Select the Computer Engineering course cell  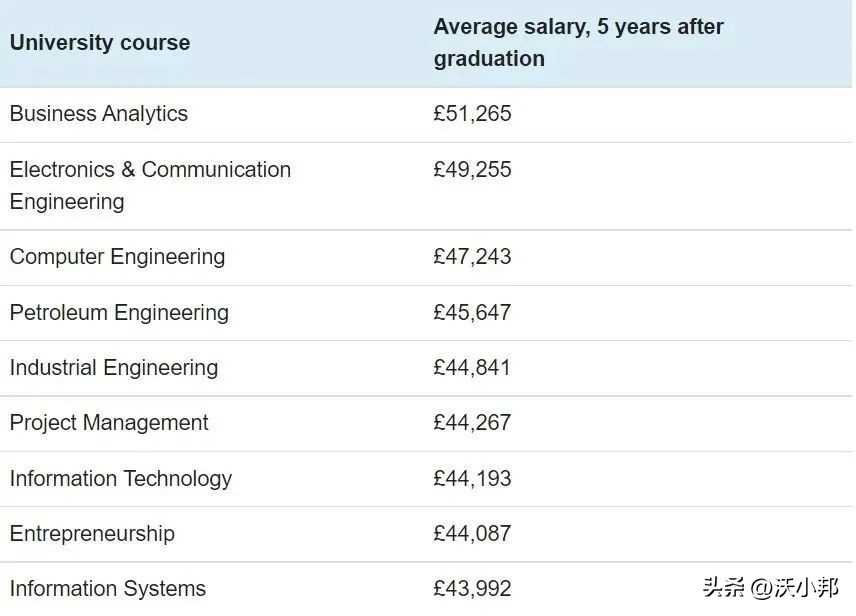pos(117,257)
